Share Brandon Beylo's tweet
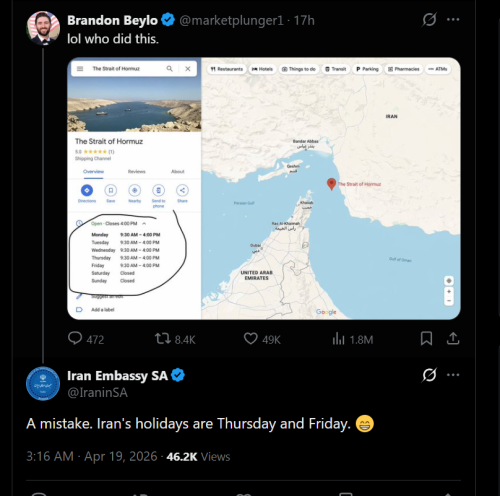The image size is (500, 496). click(x=453, y=339)
